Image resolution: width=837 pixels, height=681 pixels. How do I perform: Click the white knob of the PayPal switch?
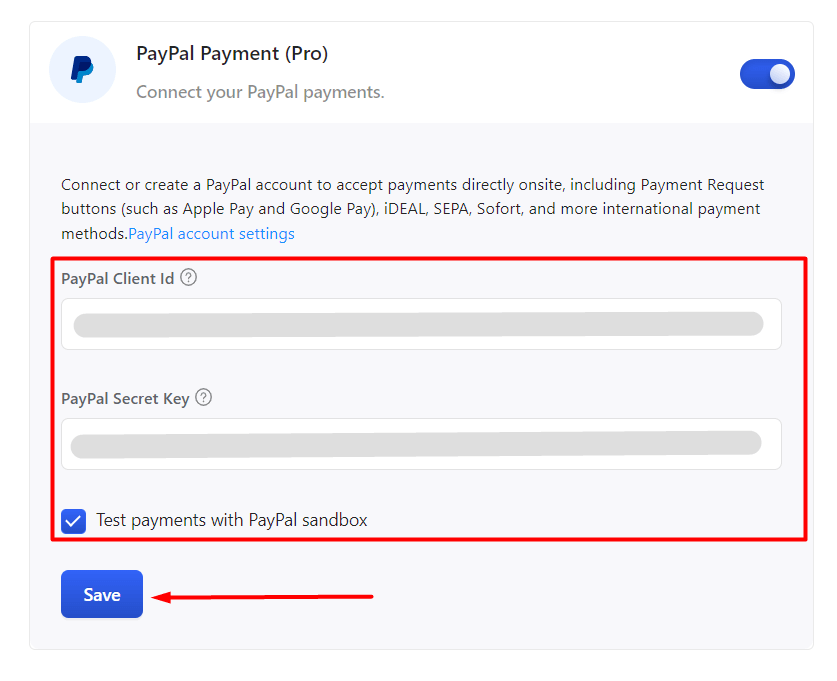click(x=780, y=74)
